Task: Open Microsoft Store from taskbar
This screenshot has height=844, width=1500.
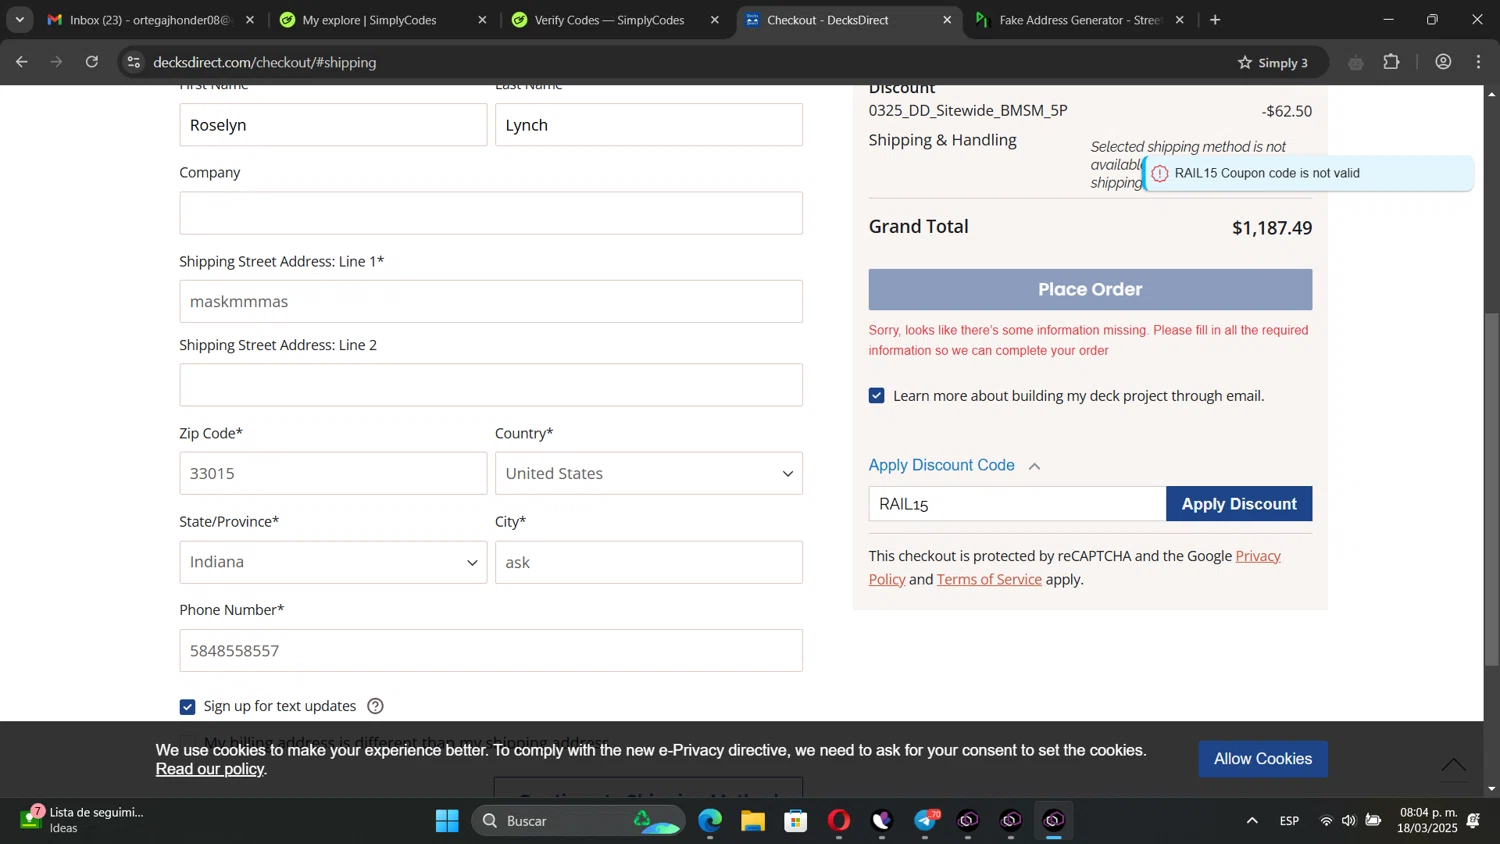Action: coord(796,821)
